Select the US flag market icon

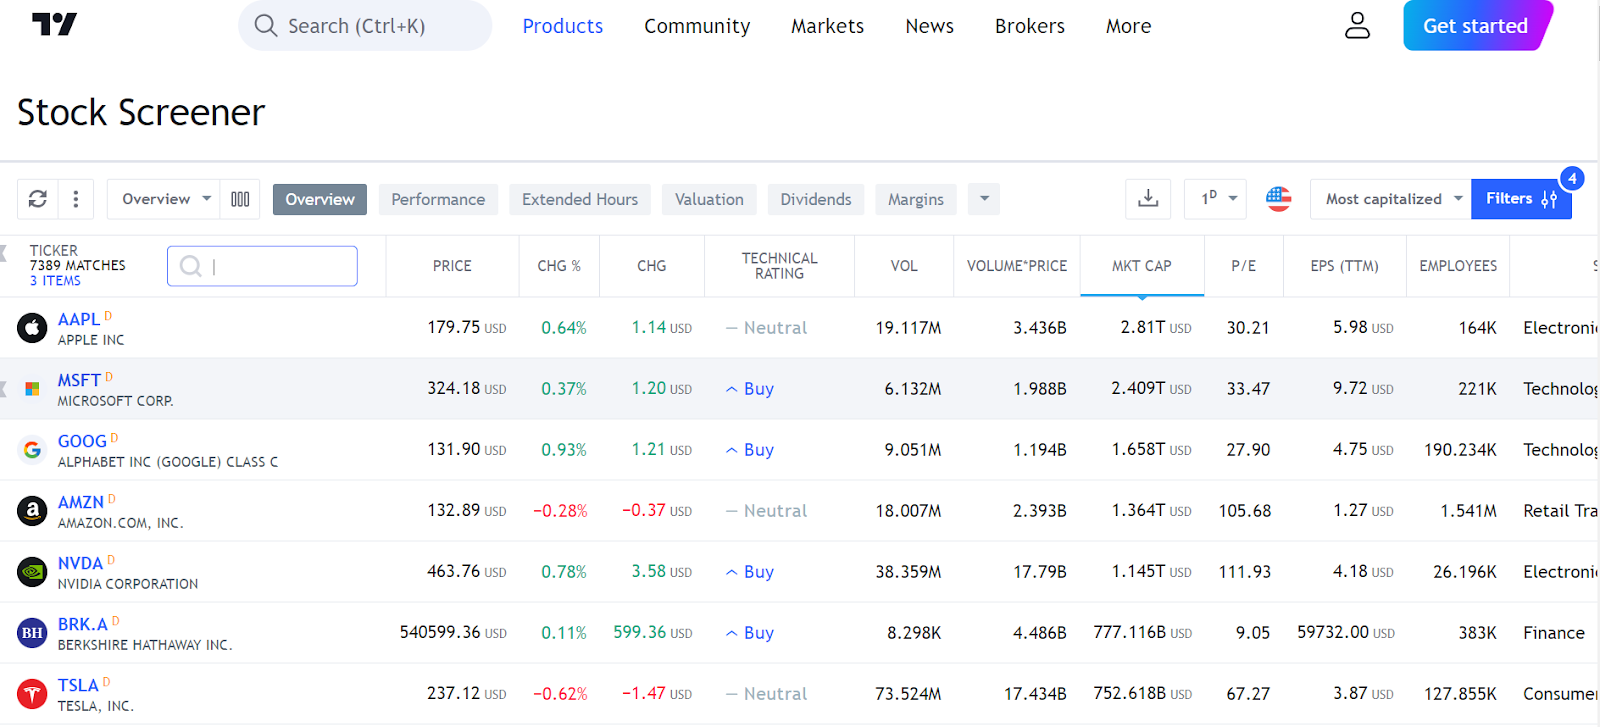pos(1278,199)
